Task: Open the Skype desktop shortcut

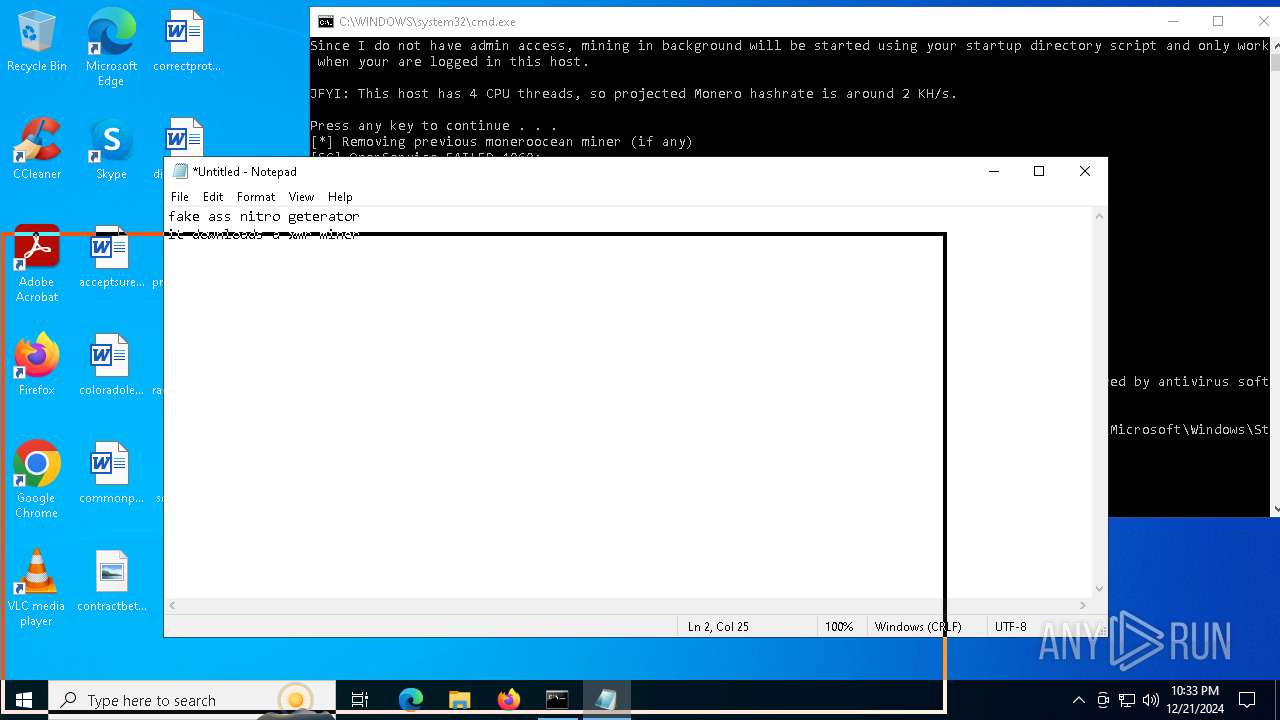Action: 111,150
